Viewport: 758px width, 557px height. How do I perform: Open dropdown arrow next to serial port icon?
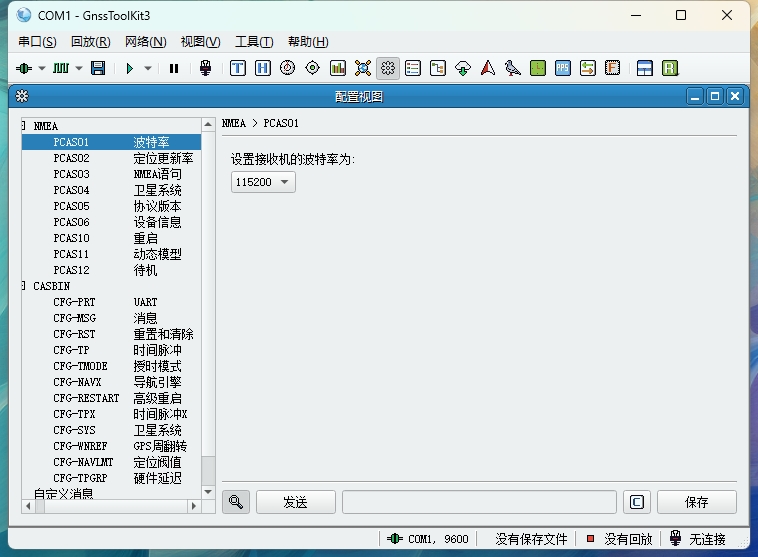42,68
